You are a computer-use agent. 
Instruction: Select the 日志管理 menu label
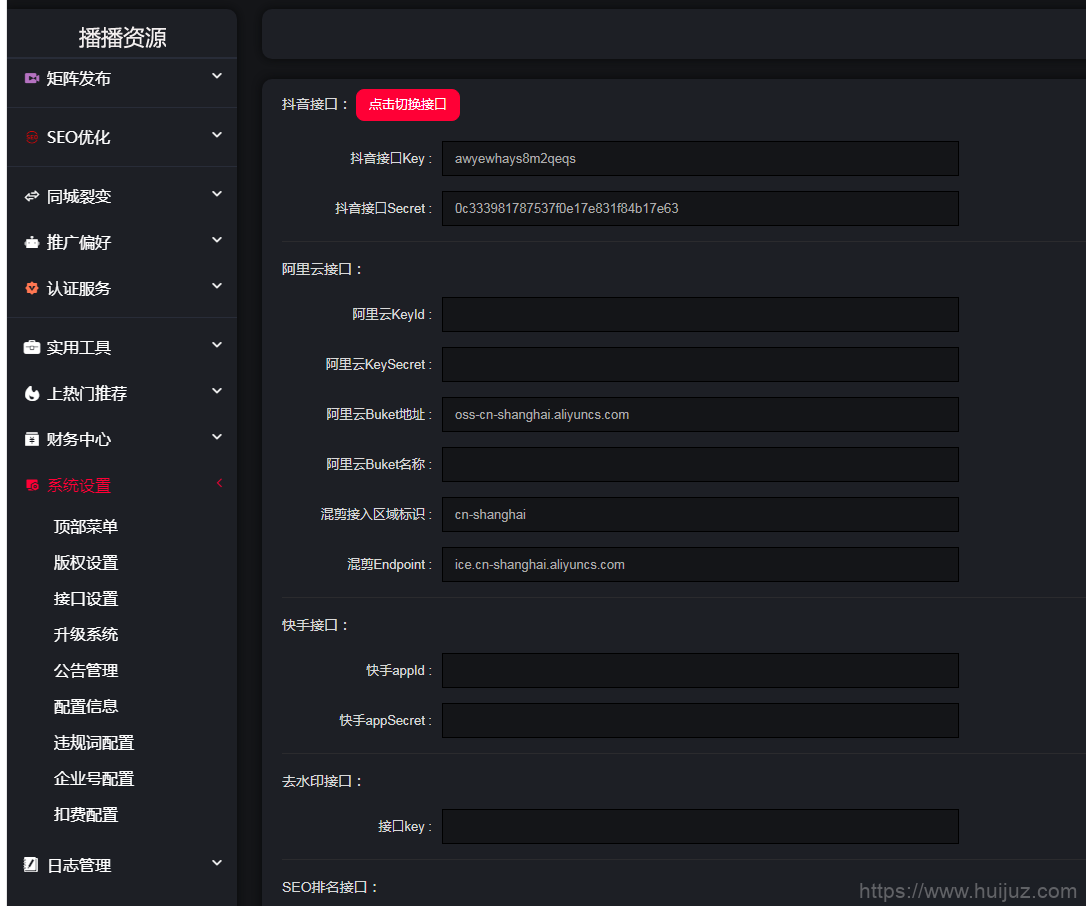point(79,865)
